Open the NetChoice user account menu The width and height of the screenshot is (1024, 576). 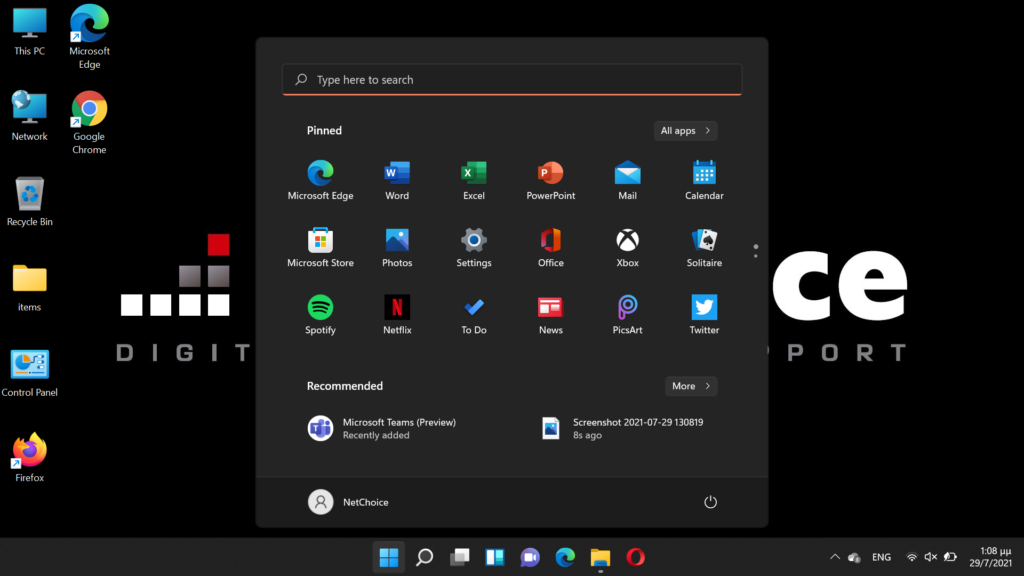coord(348,502)
